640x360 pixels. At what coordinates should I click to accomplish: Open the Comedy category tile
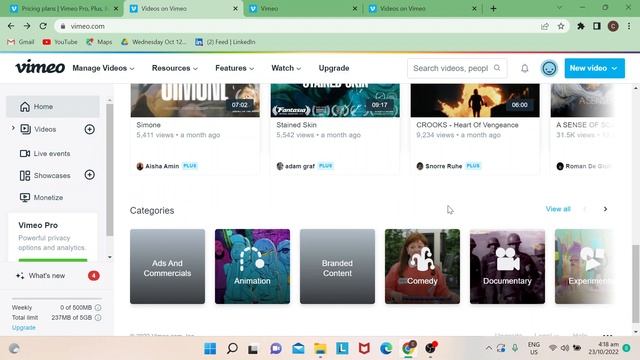click(x=422, y=267)
